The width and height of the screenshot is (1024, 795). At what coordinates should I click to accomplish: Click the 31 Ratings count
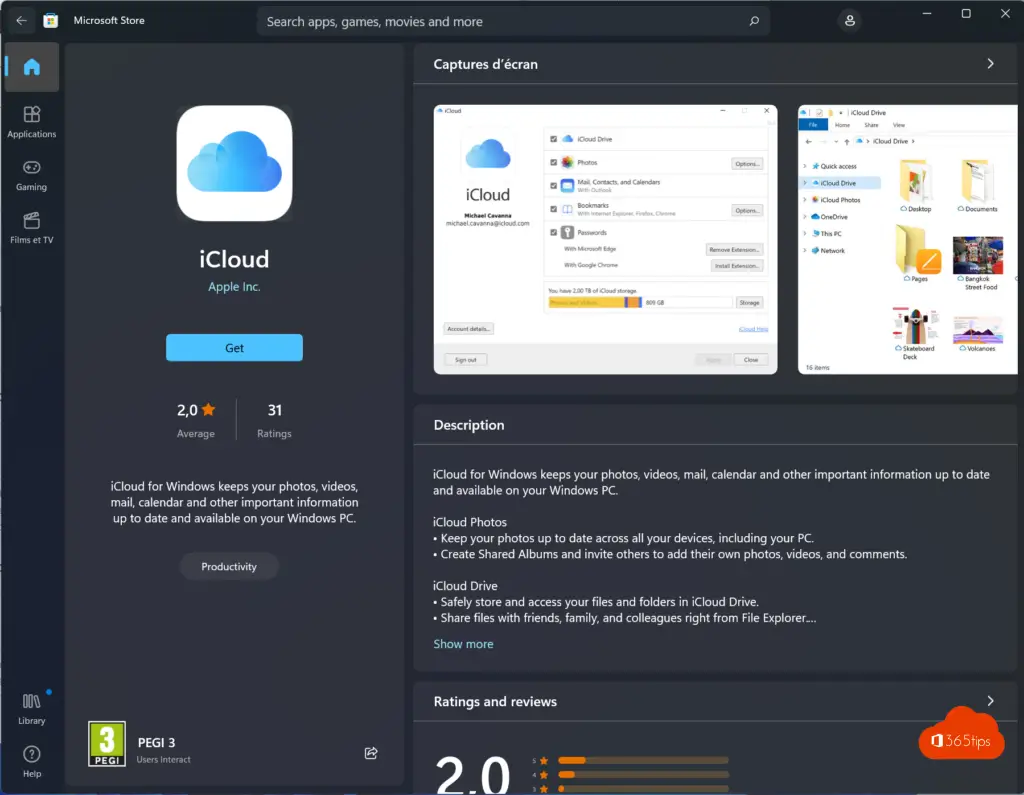pyautogui.click(x=274, y=419)
